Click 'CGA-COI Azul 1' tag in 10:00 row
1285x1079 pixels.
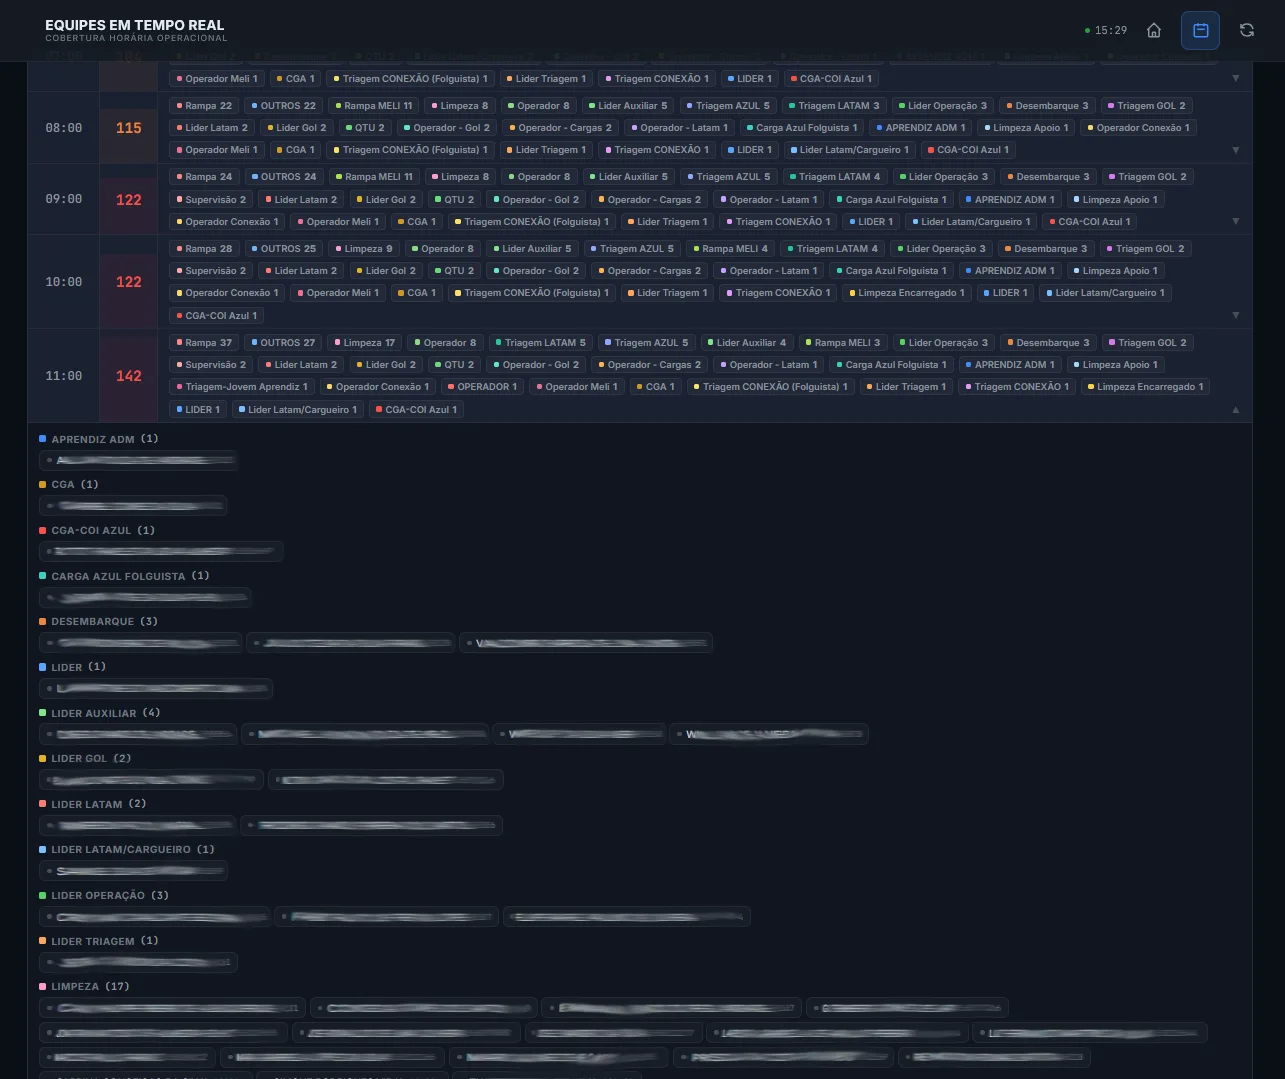pyautogui.click(x=218, y=315)
